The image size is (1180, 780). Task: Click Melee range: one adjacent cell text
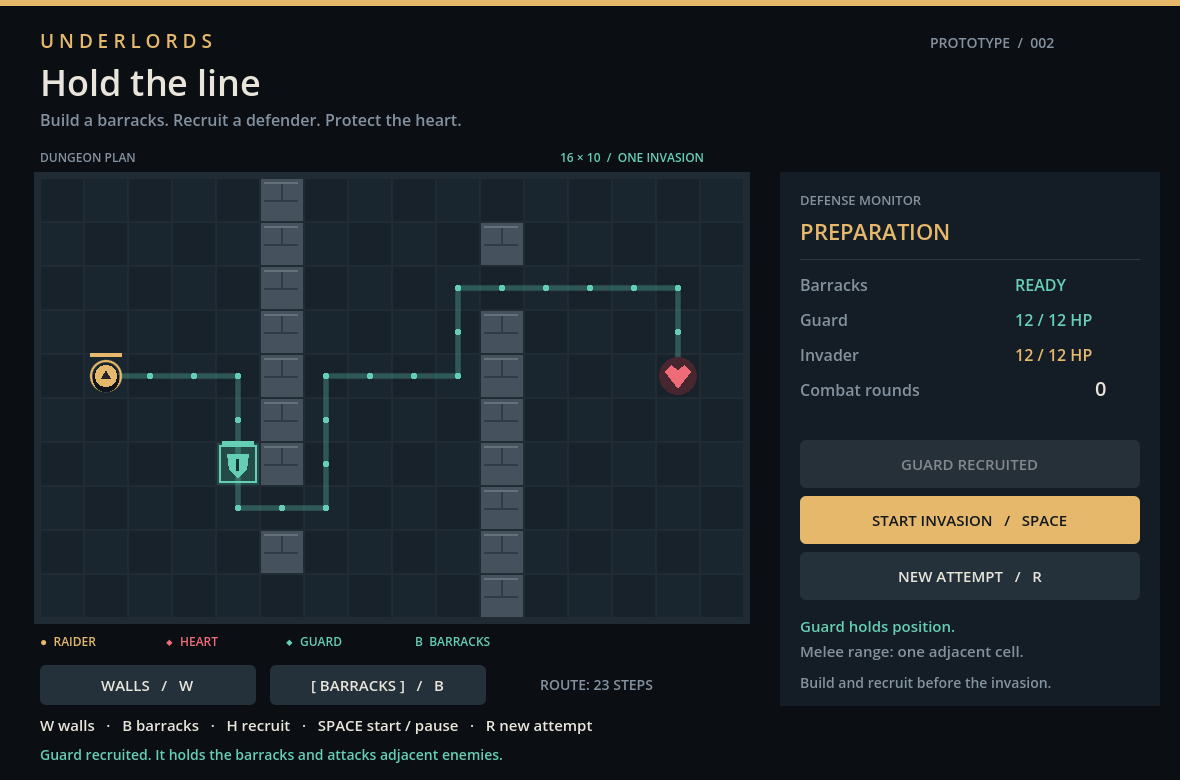(x=911, y=652)
